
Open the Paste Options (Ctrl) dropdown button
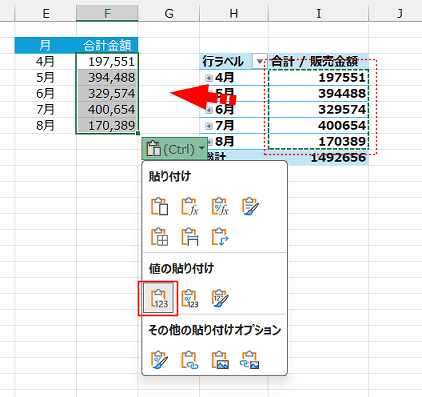[x=174, y=149]
